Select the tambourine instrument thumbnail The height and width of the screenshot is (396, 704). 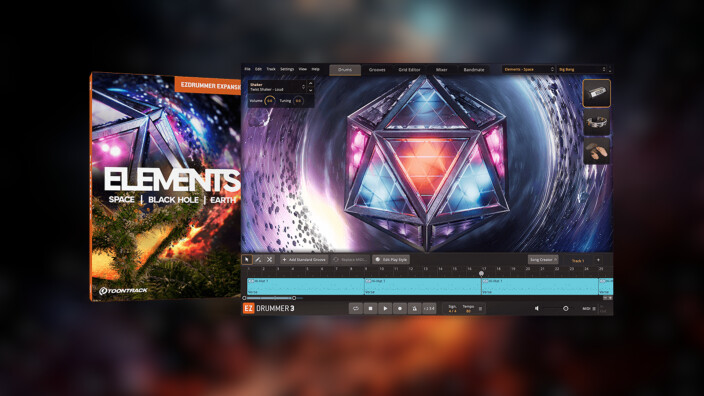tap(597, 122)
